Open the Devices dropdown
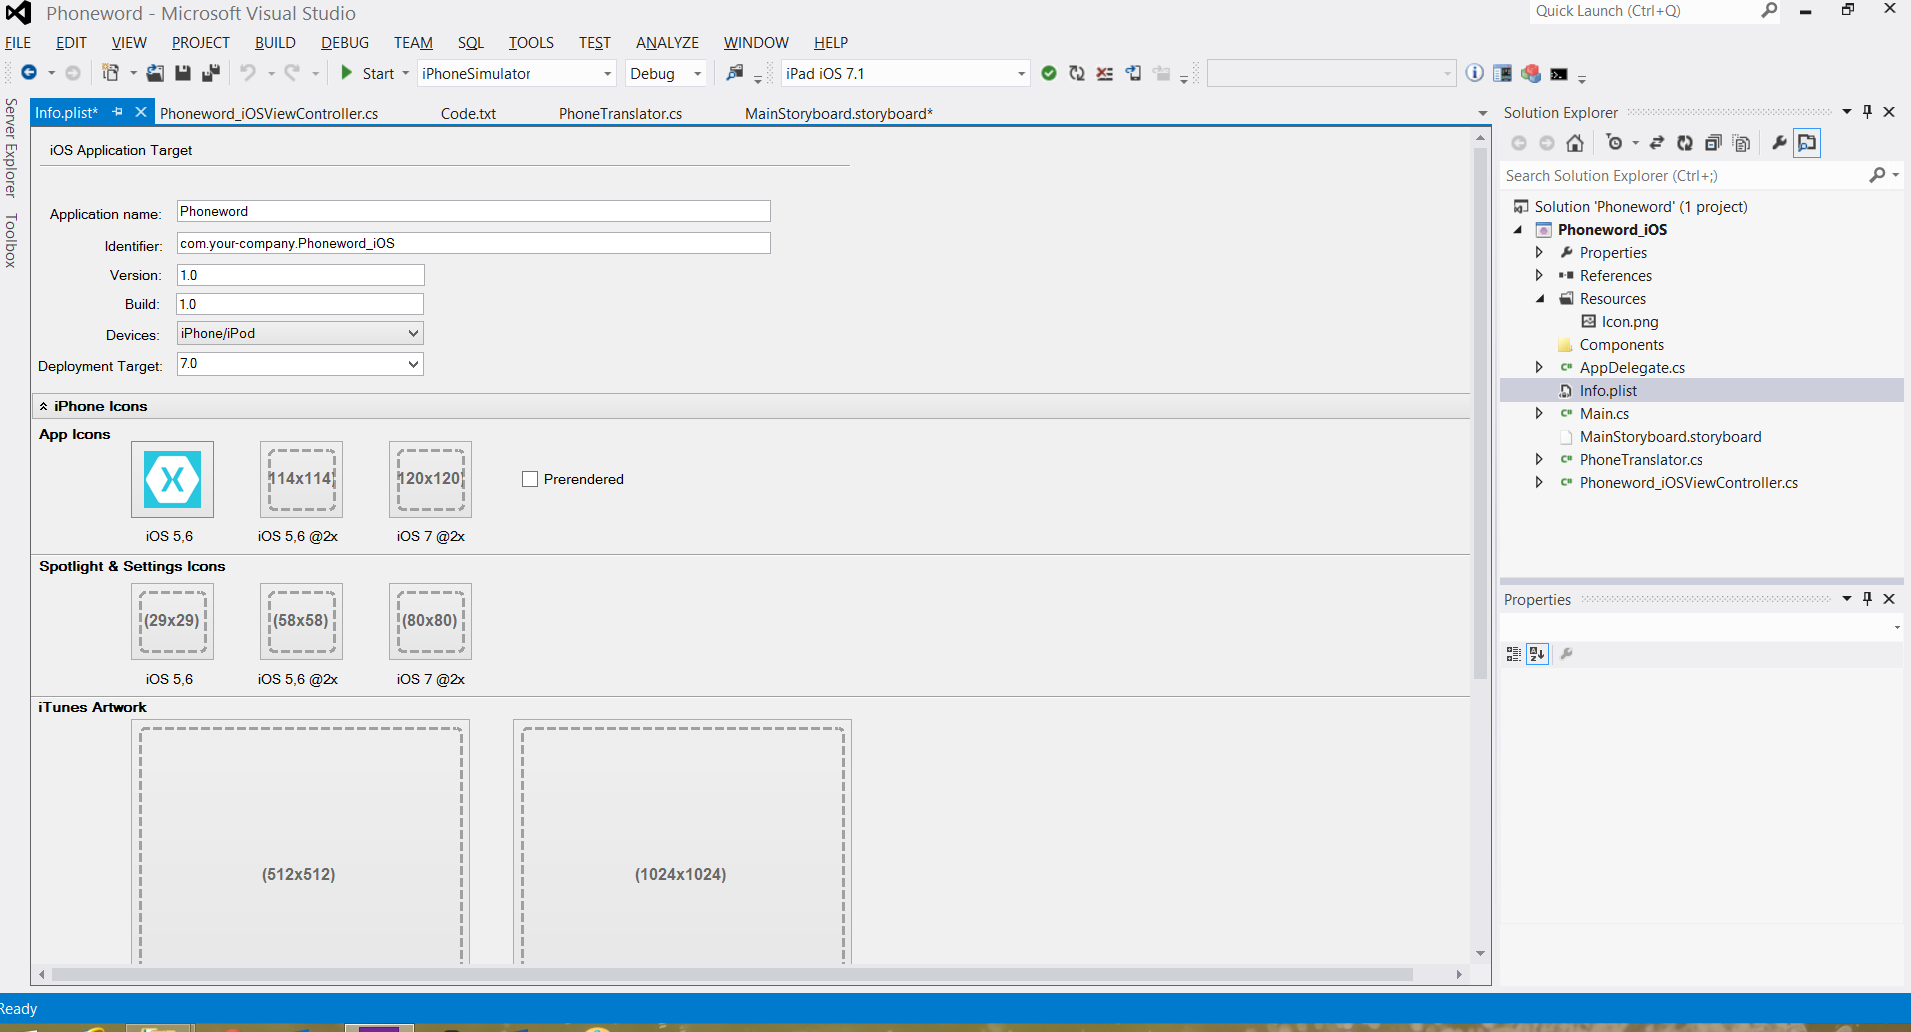This screenshot has height=1032, width=1911. click(412, 333)
